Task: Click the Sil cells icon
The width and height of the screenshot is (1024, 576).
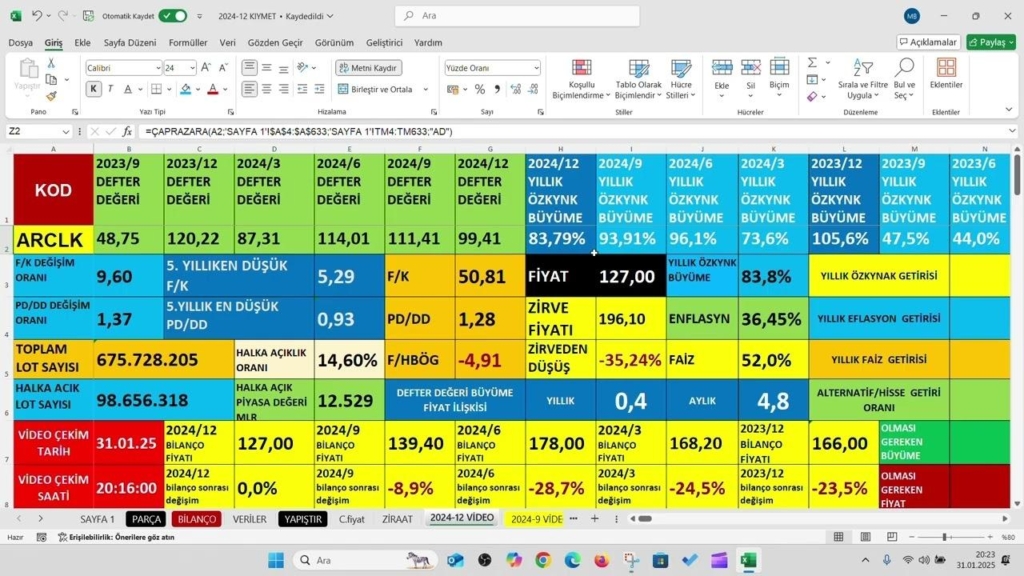Action: tap(750, 67)
